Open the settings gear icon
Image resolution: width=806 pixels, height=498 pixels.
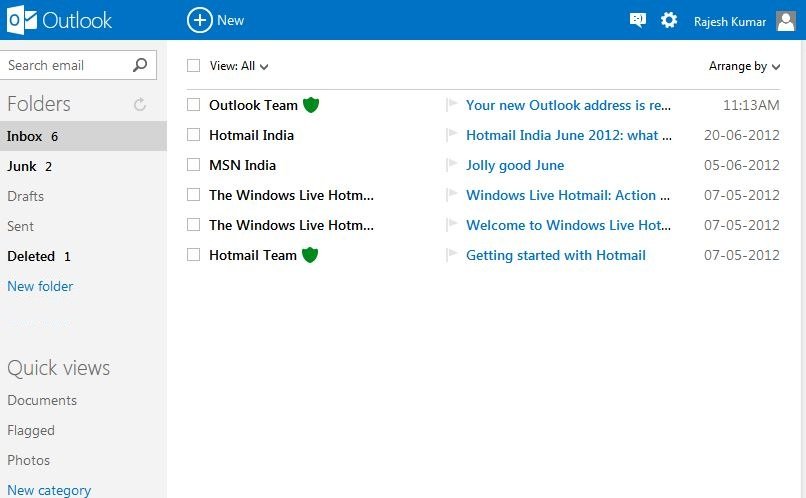669,20
